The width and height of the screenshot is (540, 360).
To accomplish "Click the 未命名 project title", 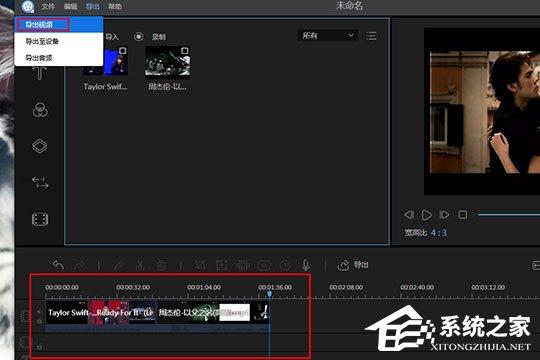I will (349, 6).
